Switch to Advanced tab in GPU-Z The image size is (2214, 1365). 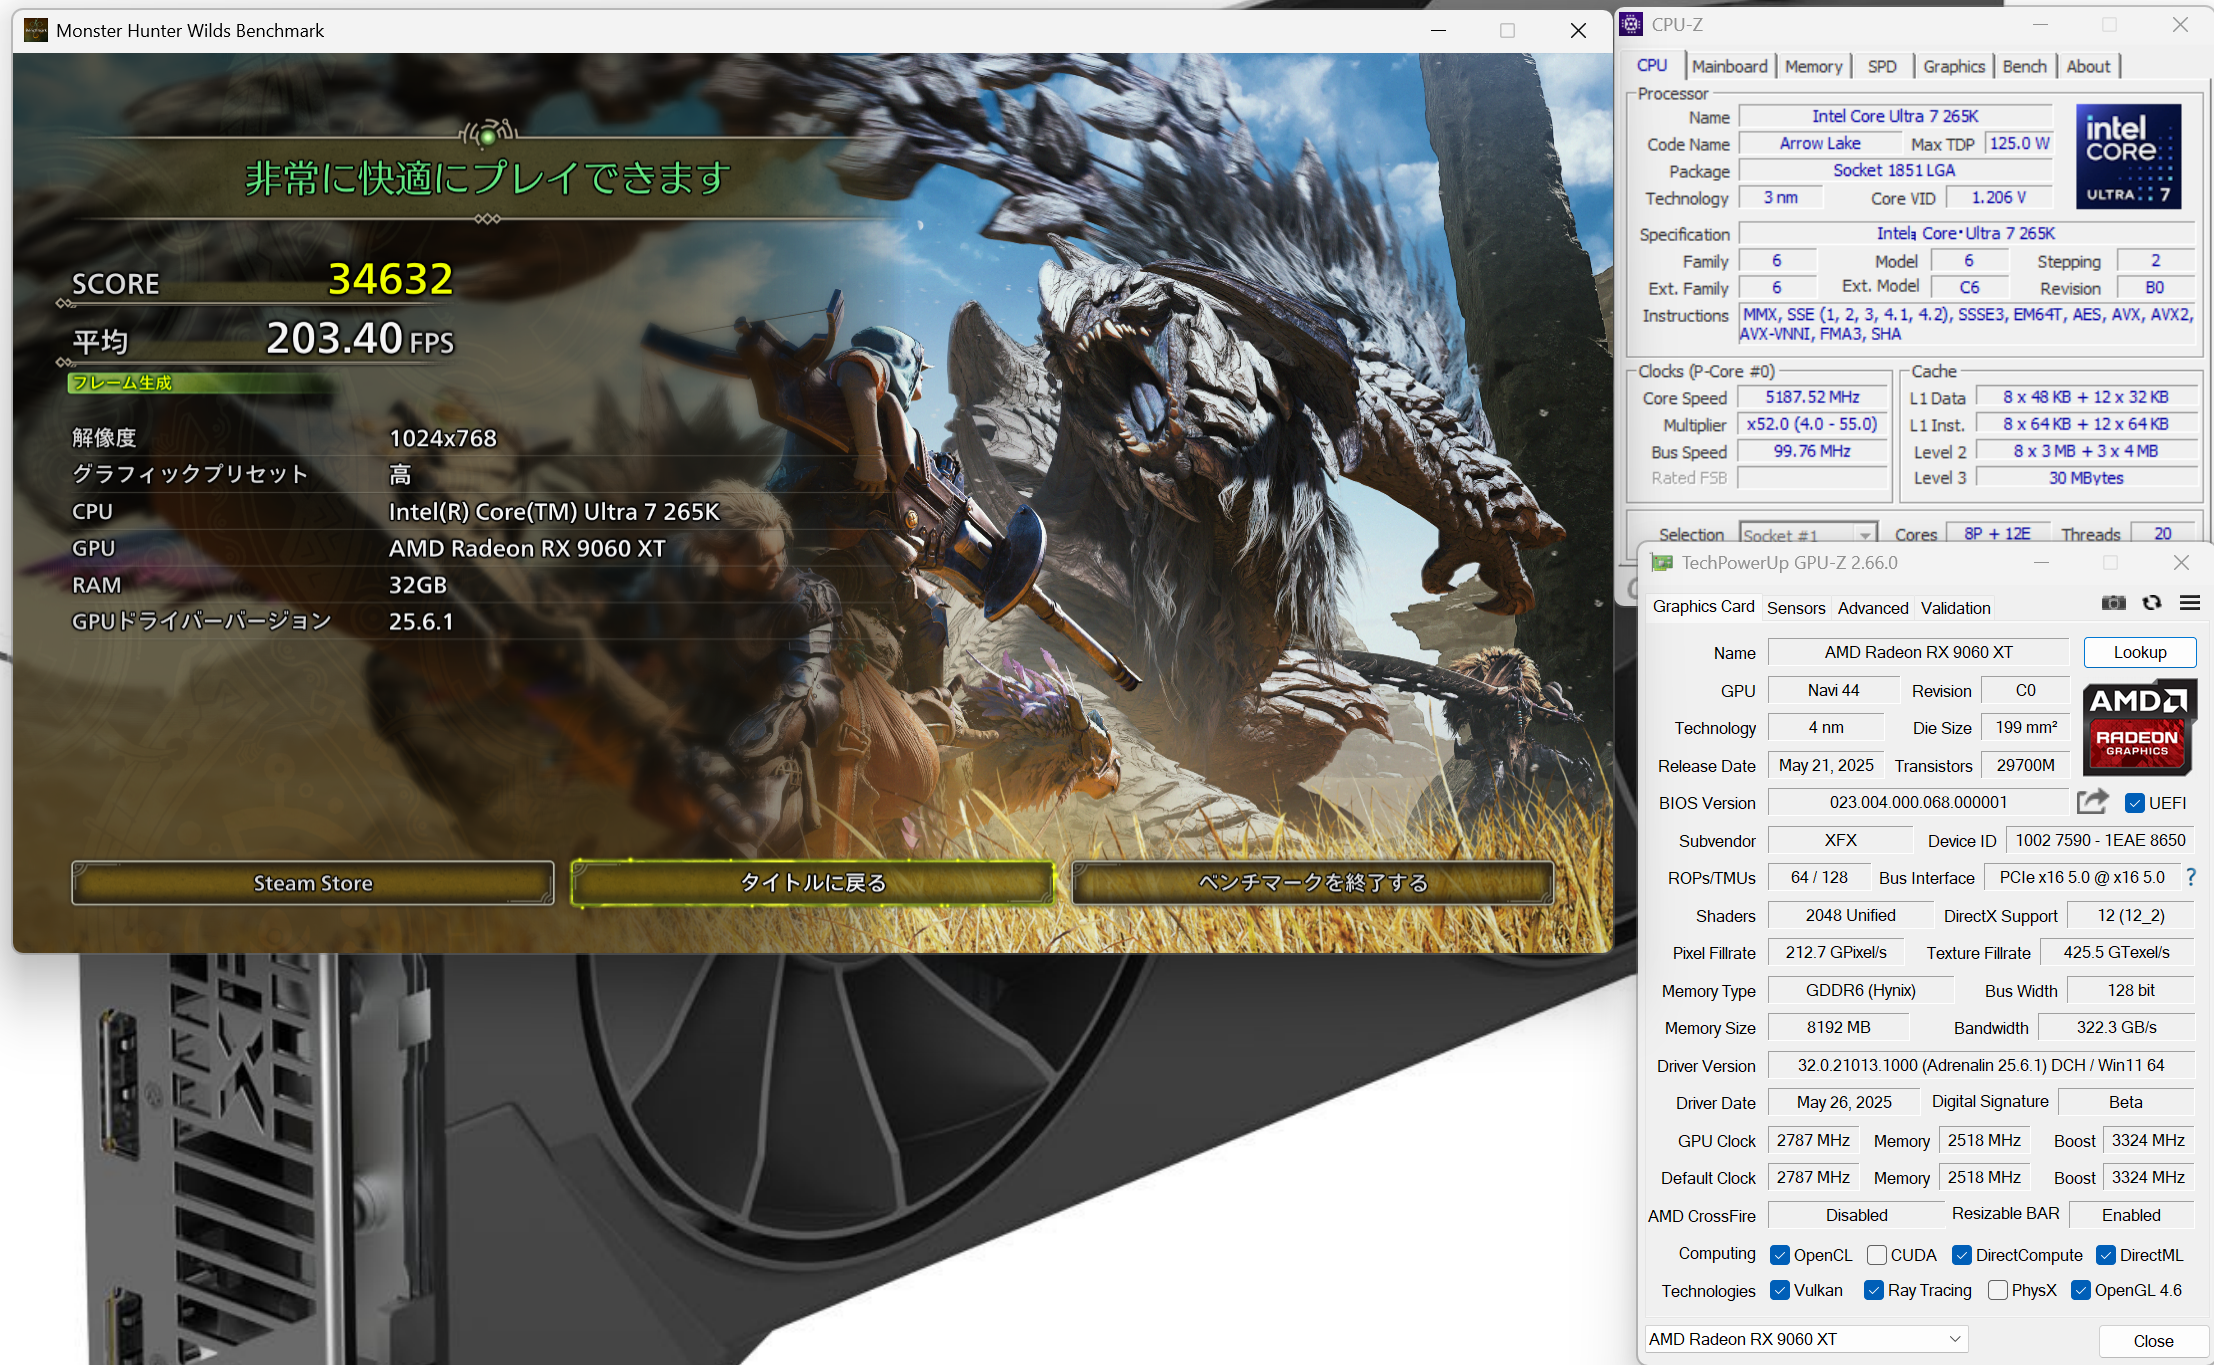coord(1873,608)
